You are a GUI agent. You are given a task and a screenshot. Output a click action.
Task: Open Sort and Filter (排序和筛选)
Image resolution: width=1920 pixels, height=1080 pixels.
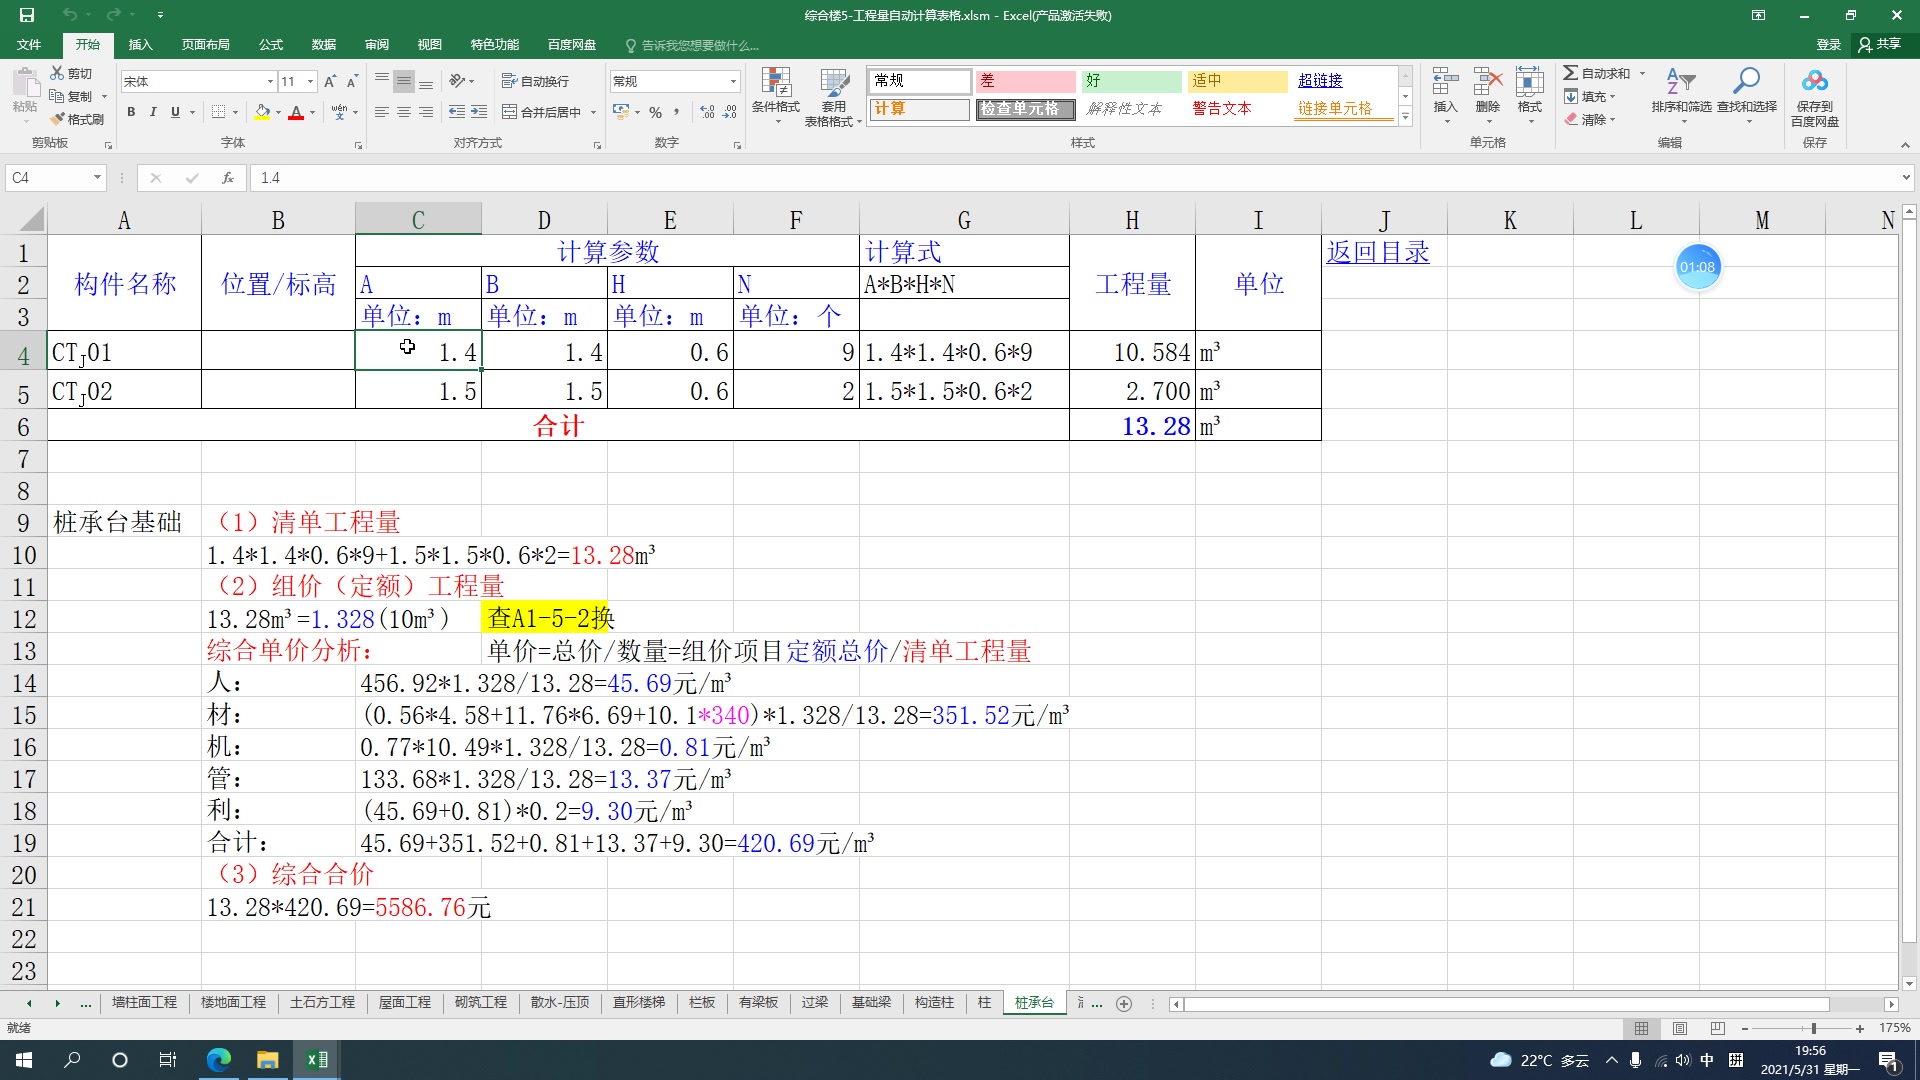point(1681,95)
